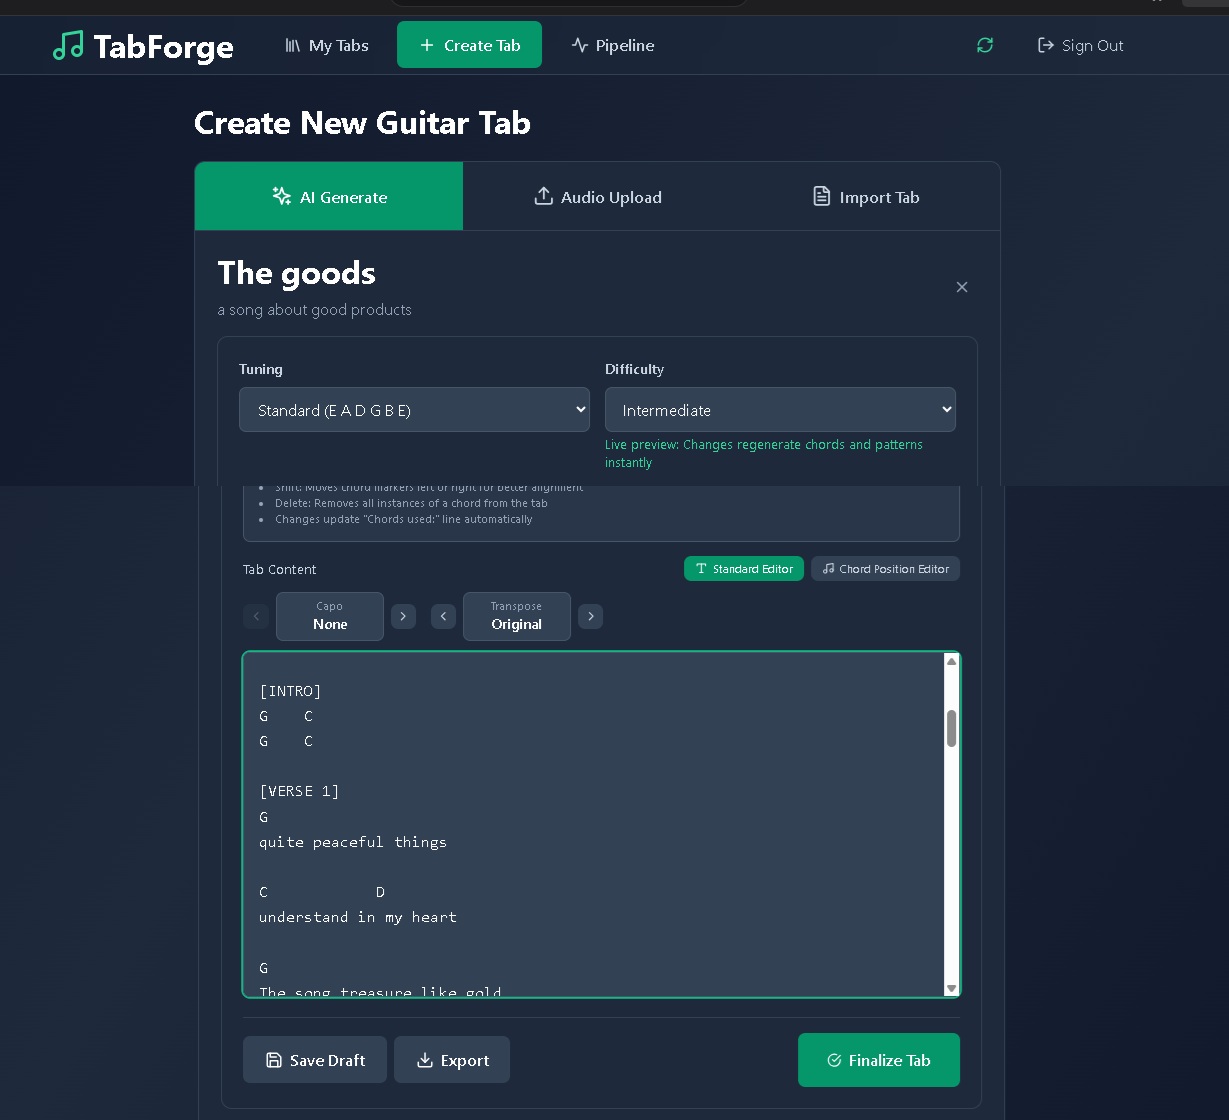Switch to the Chord Position Editor
Image resolution: width=1229 pixels, height=1120 pixels.
885,568
